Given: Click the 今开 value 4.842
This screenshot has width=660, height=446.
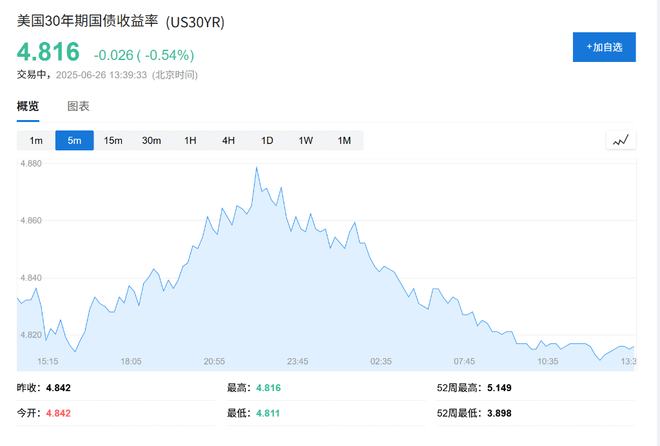Looking at the screenshot, I should pyautogui.click(x=57, y=412).
